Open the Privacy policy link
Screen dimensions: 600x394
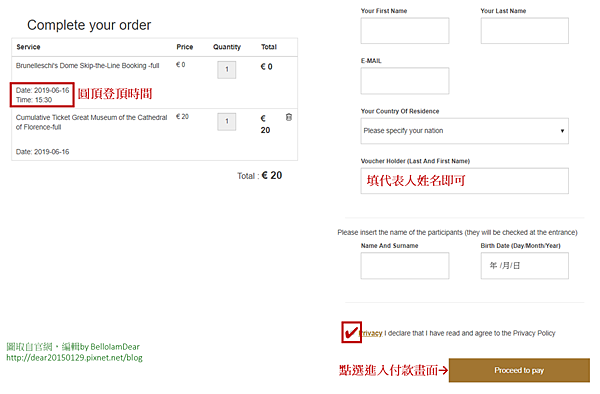pyautogui.click(x=371, y=333)
